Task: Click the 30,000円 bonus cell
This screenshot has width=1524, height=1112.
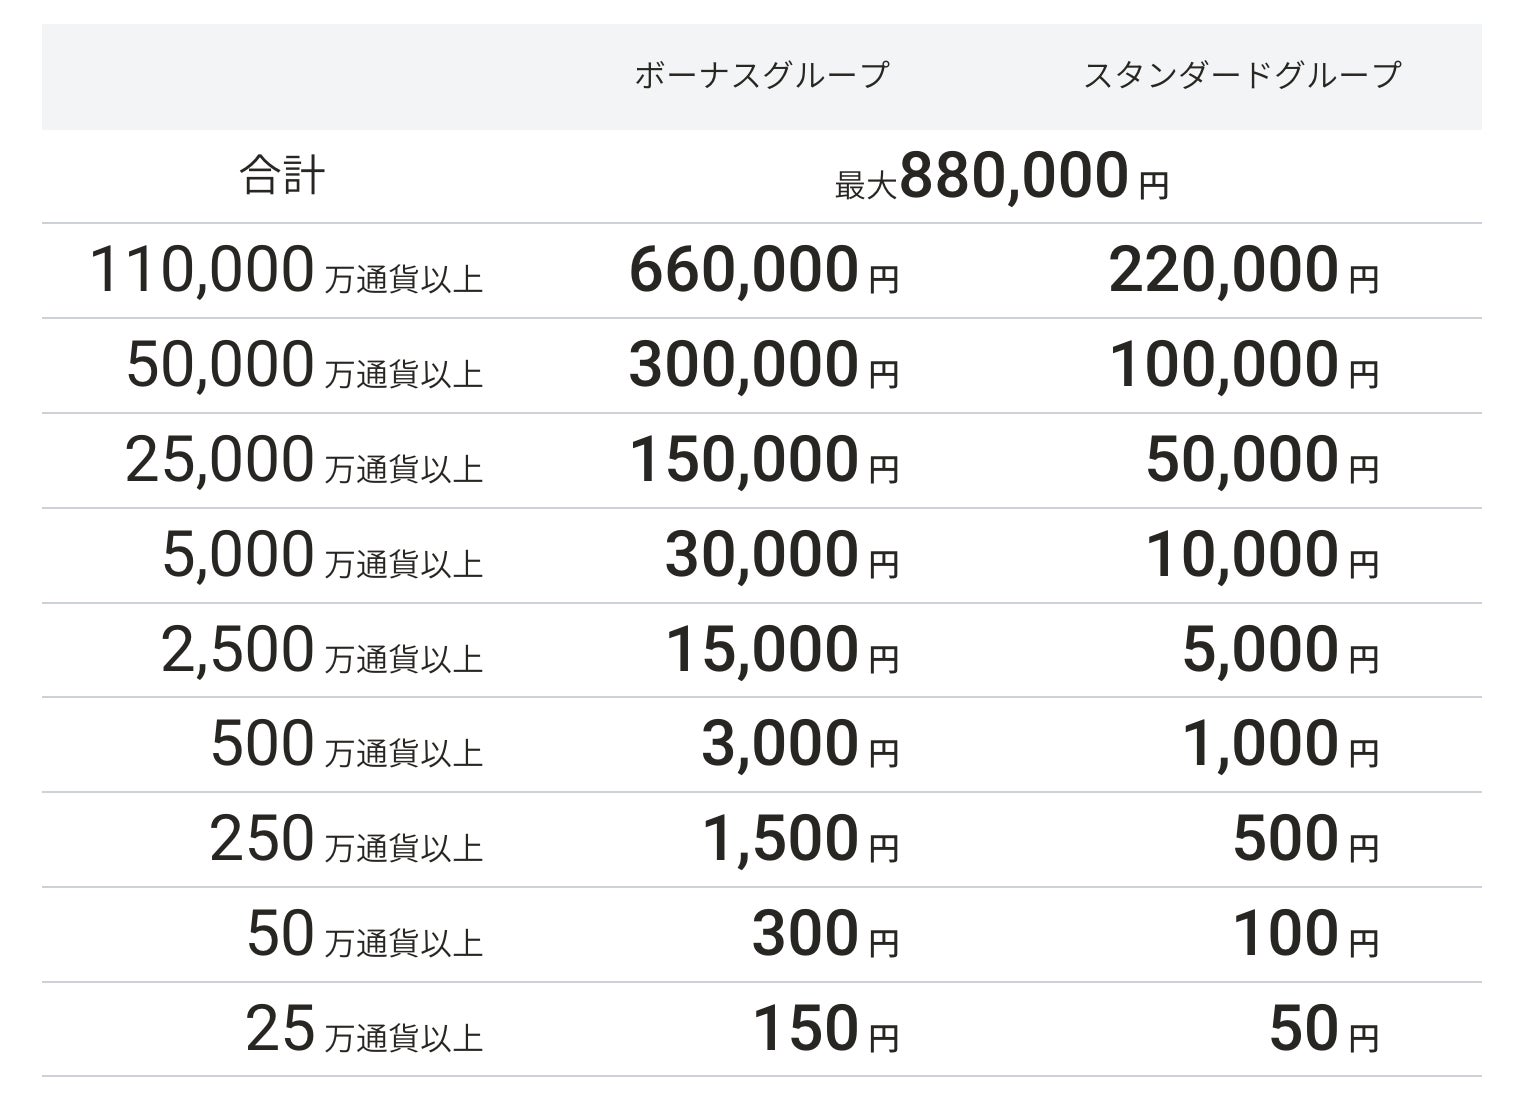Action: [x=781, y=555]
